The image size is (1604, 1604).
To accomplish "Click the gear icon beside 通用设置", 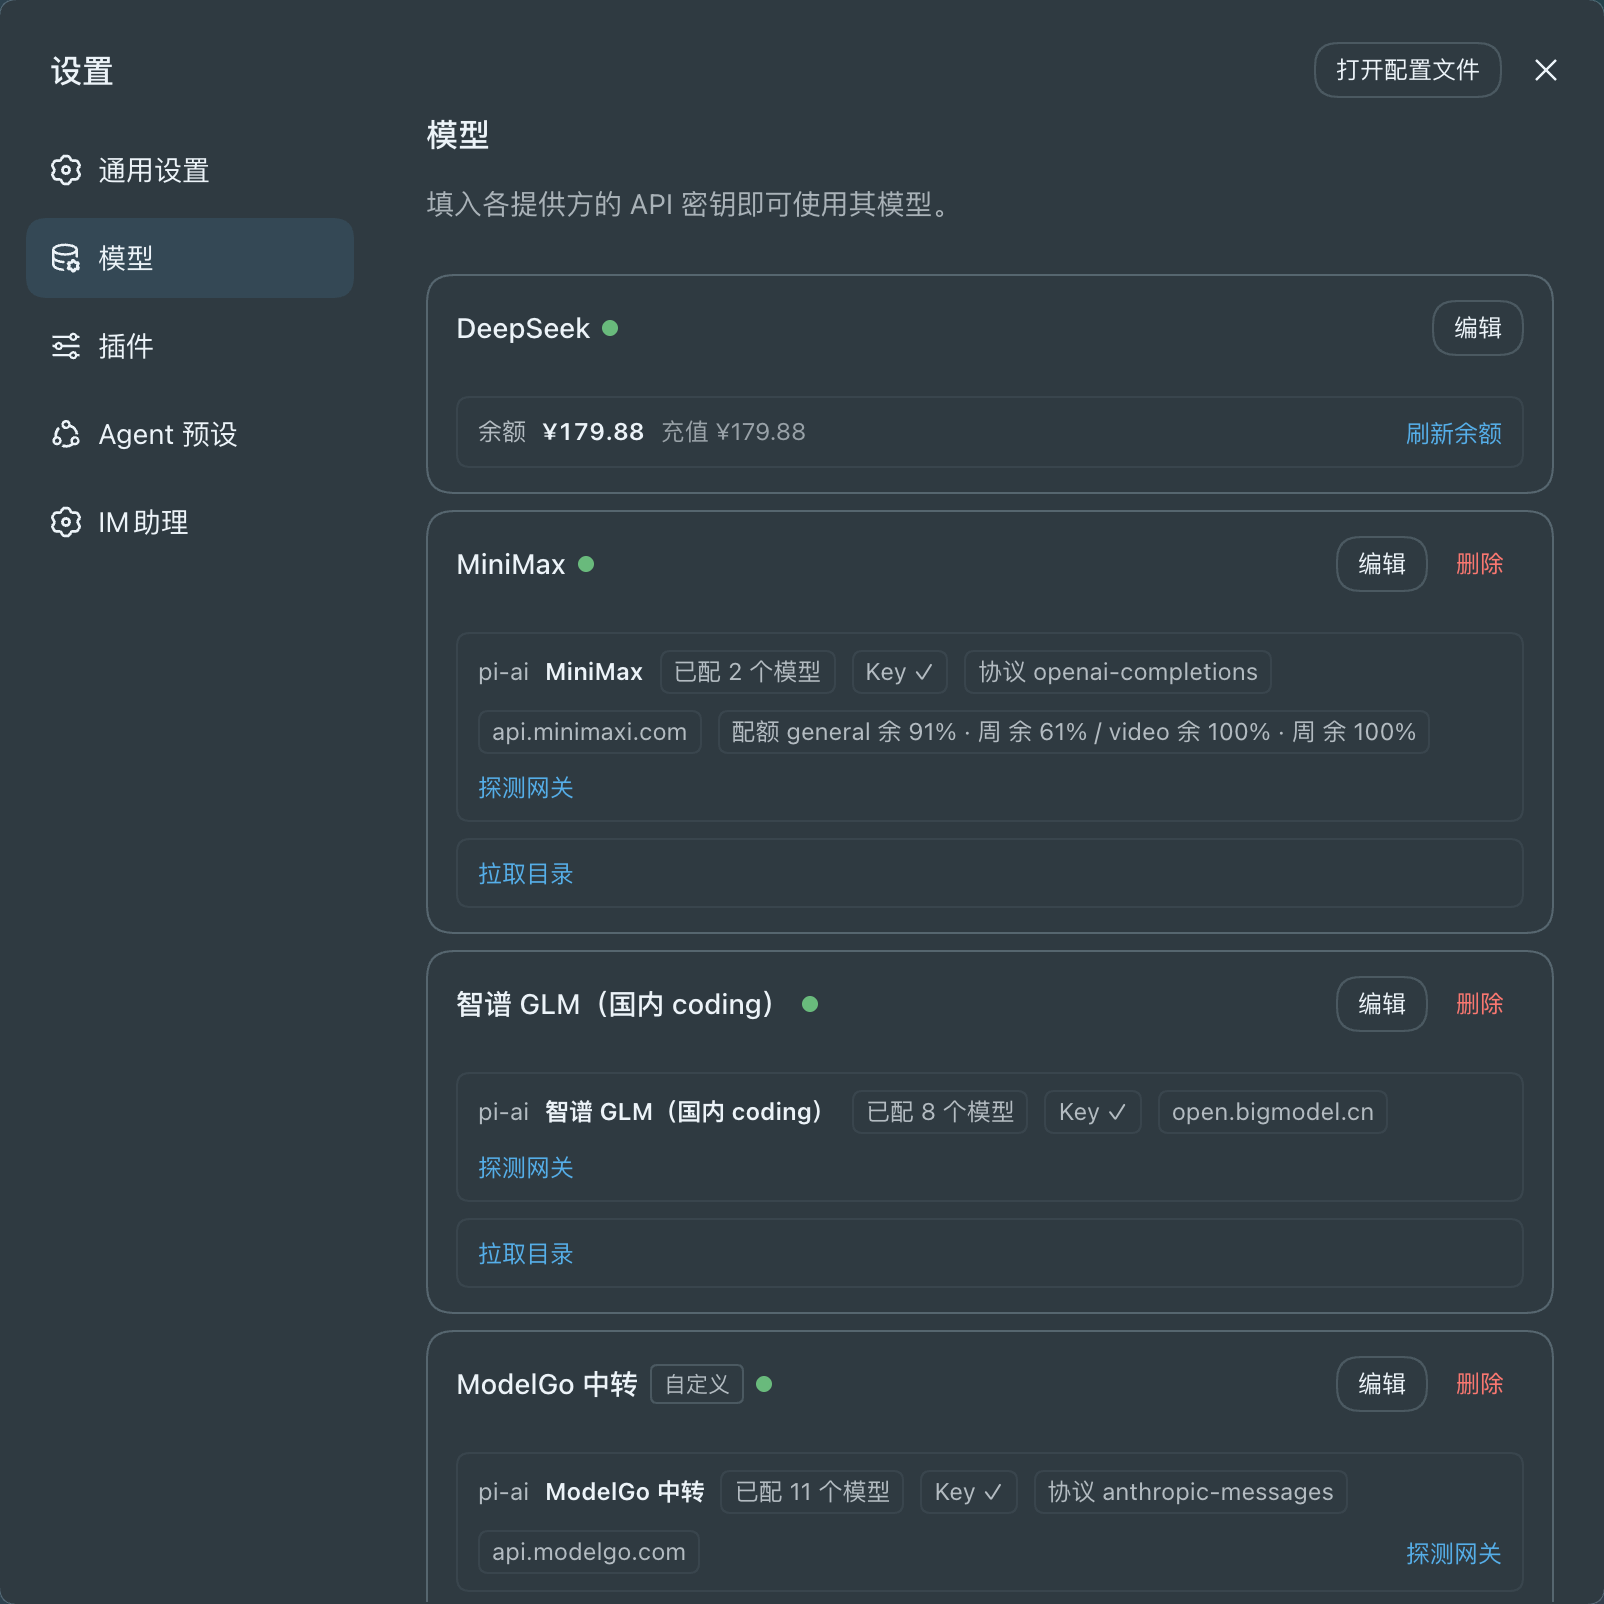I will point(66,170).
